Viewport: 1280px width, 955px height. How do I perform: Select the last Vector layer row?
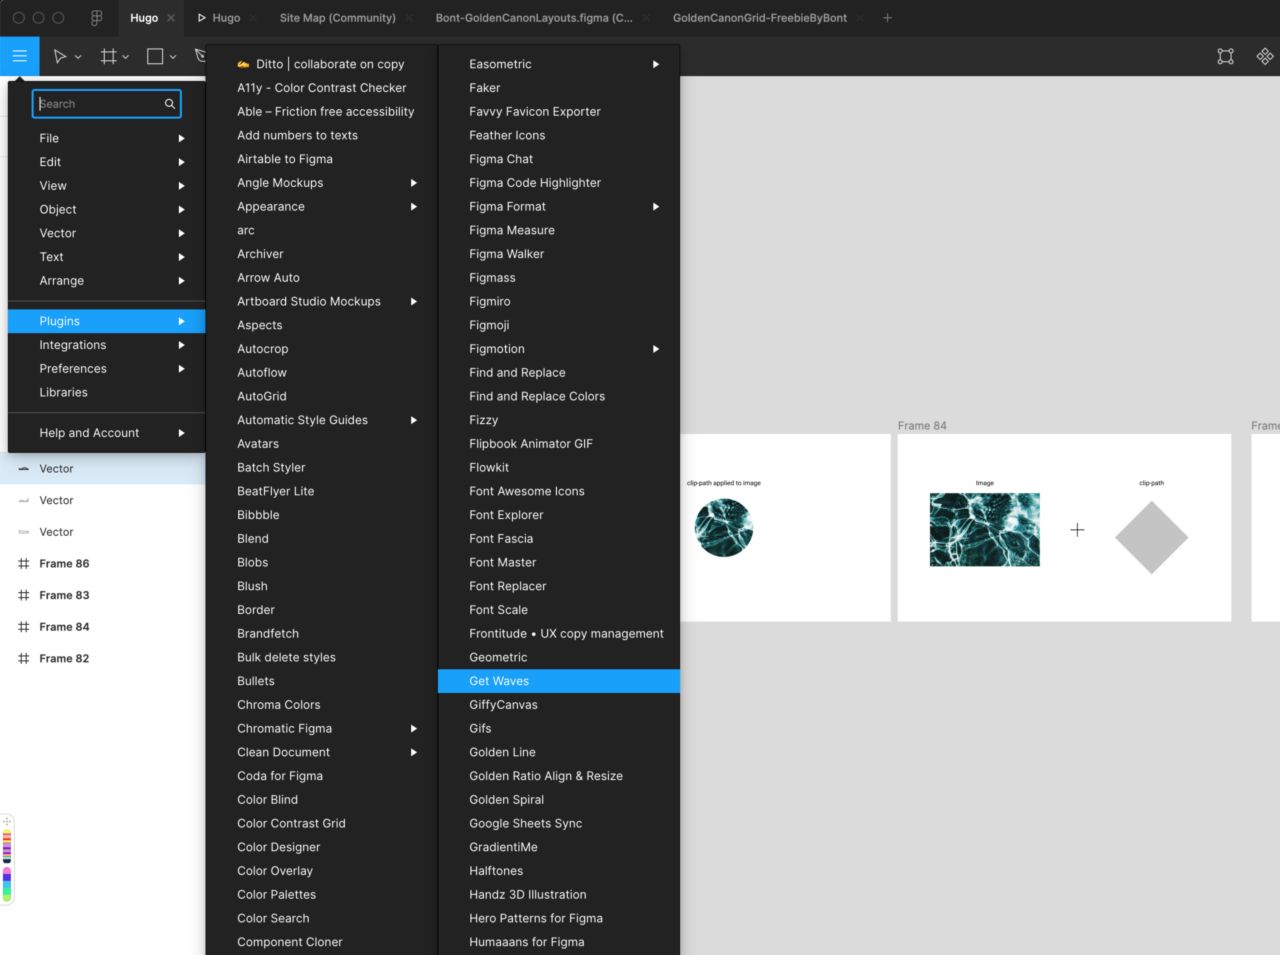click(102, 532)
